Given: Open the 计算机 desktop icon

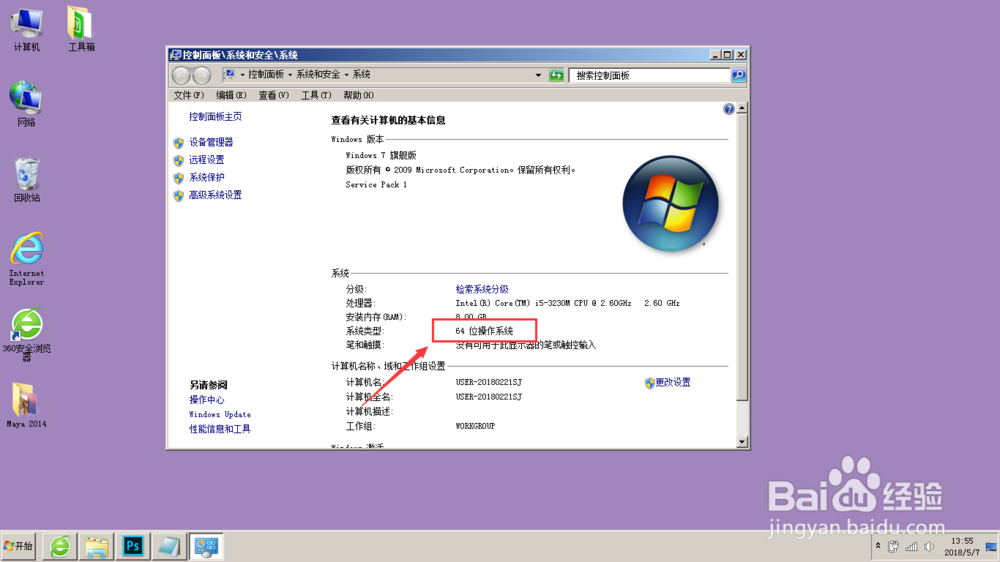Looking at the screenshot, I should point(26,29).
